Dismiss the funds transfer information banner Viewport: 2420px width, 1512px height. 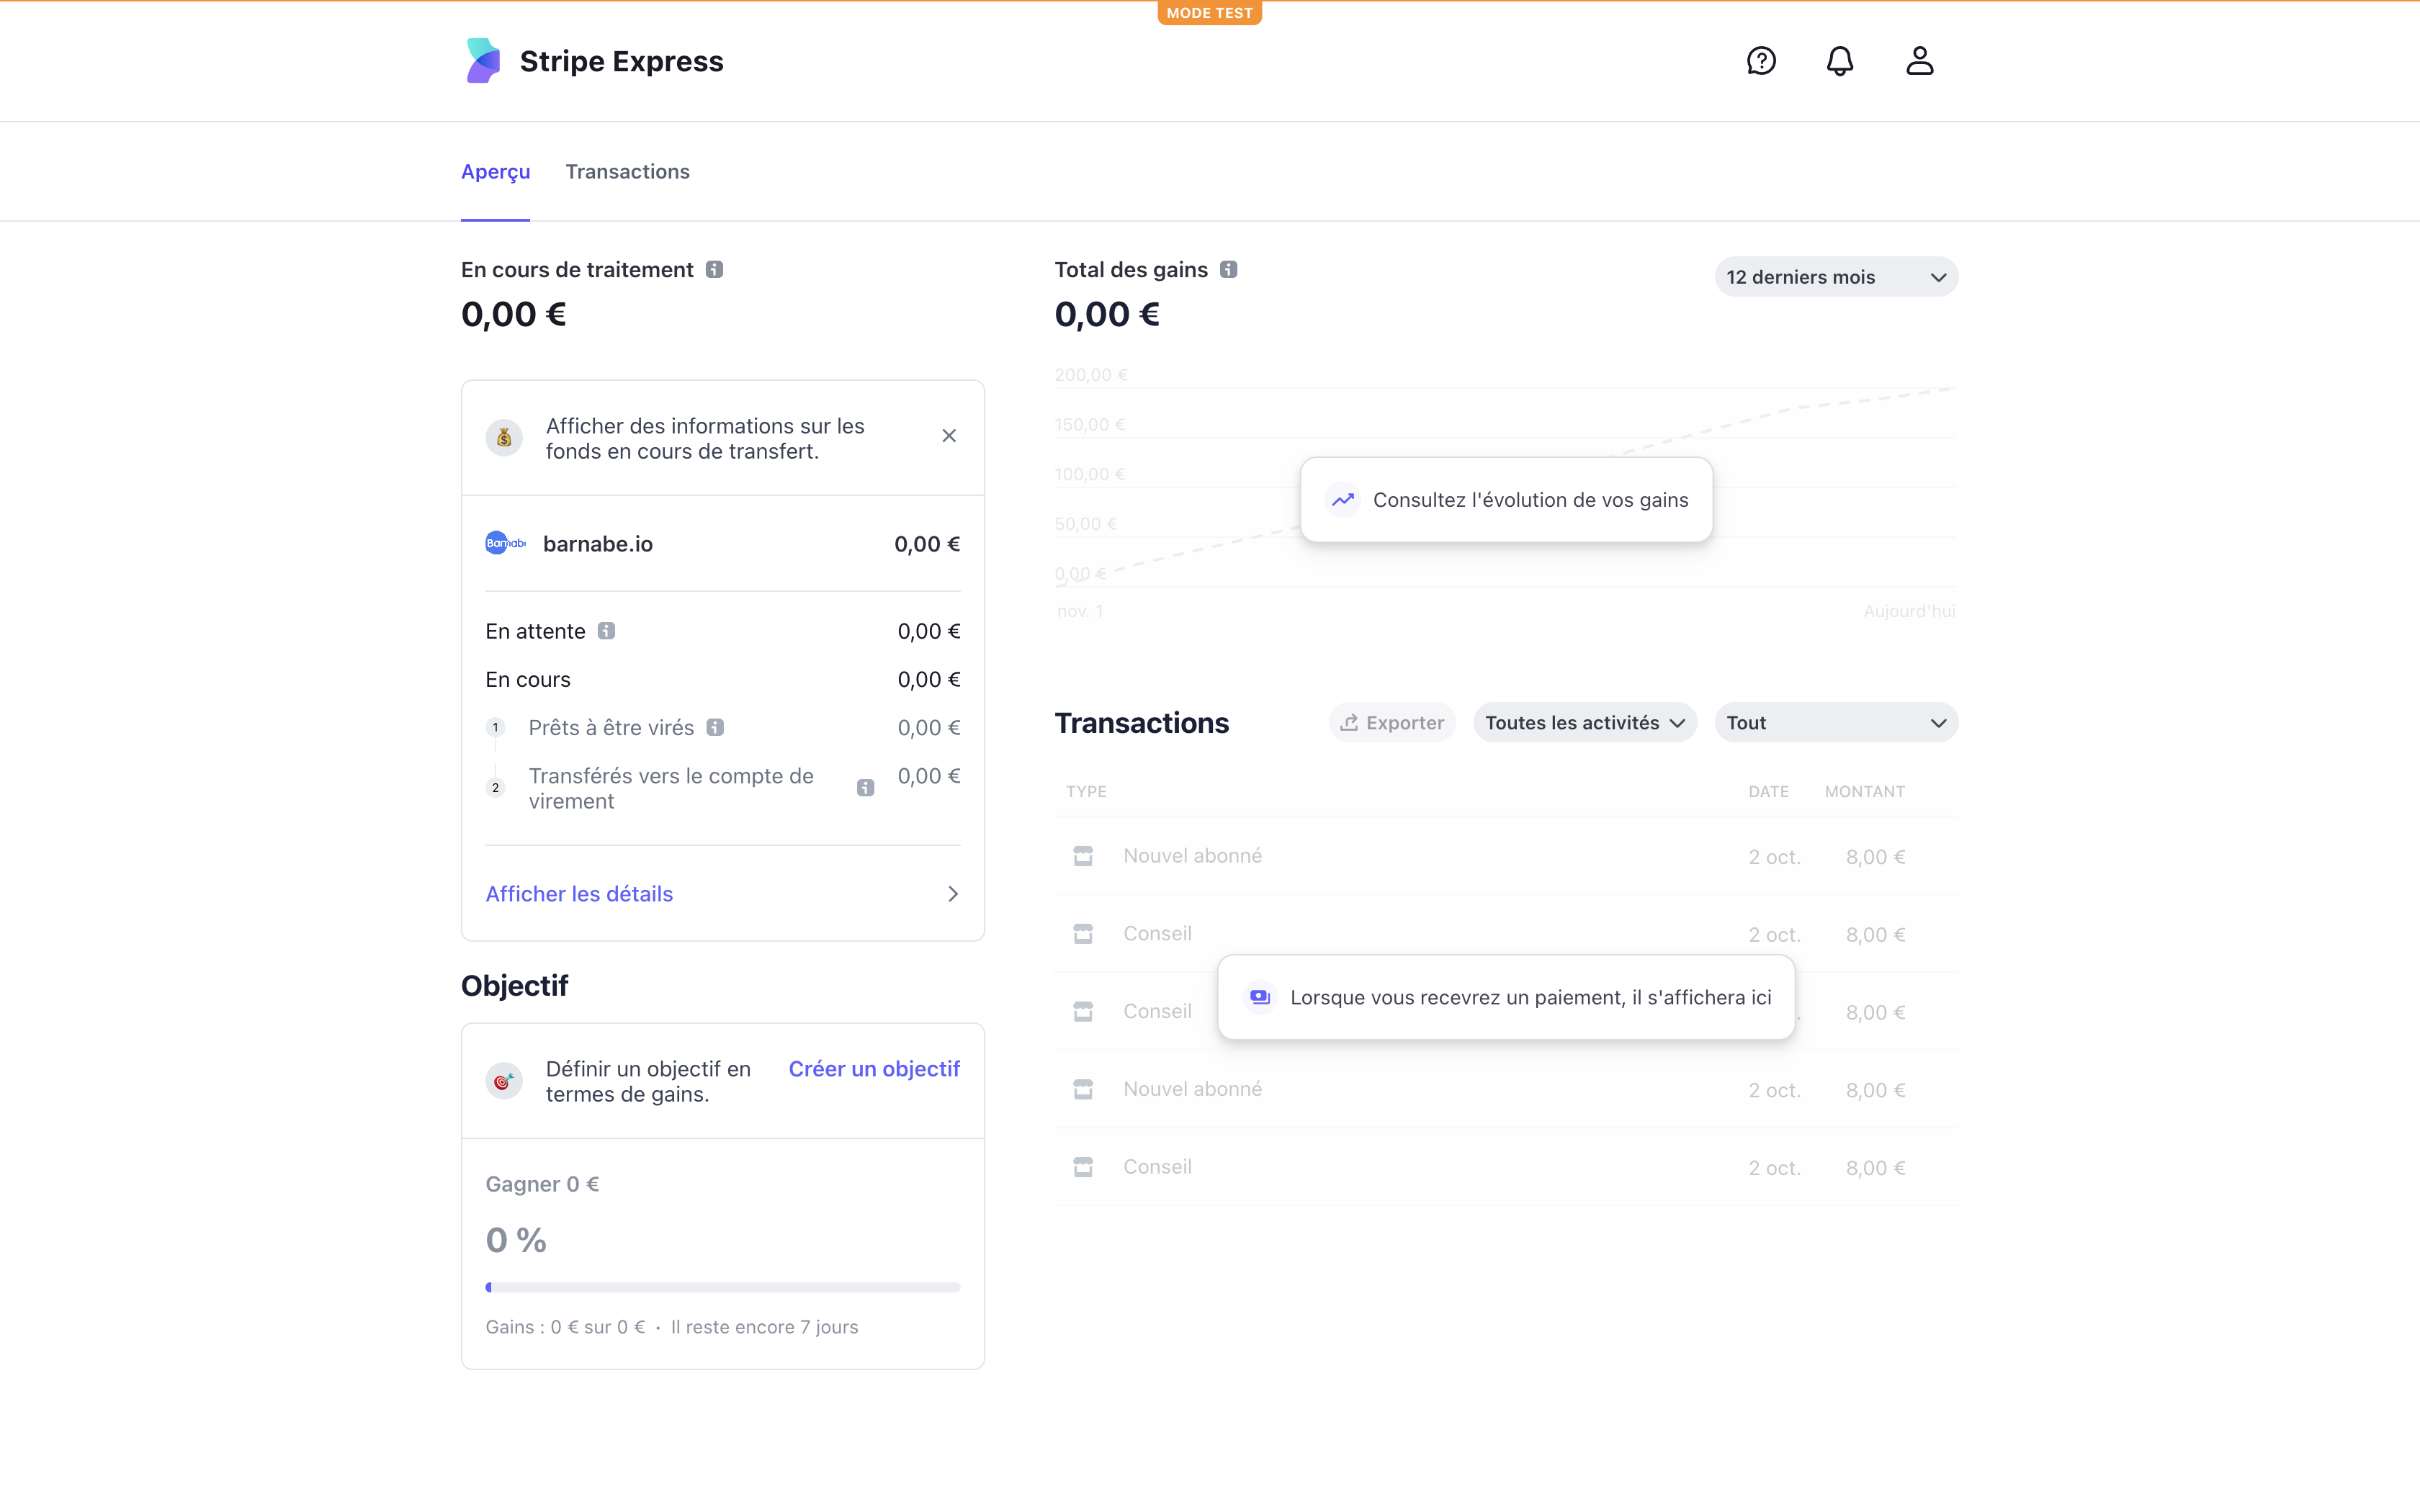point(949,436)
